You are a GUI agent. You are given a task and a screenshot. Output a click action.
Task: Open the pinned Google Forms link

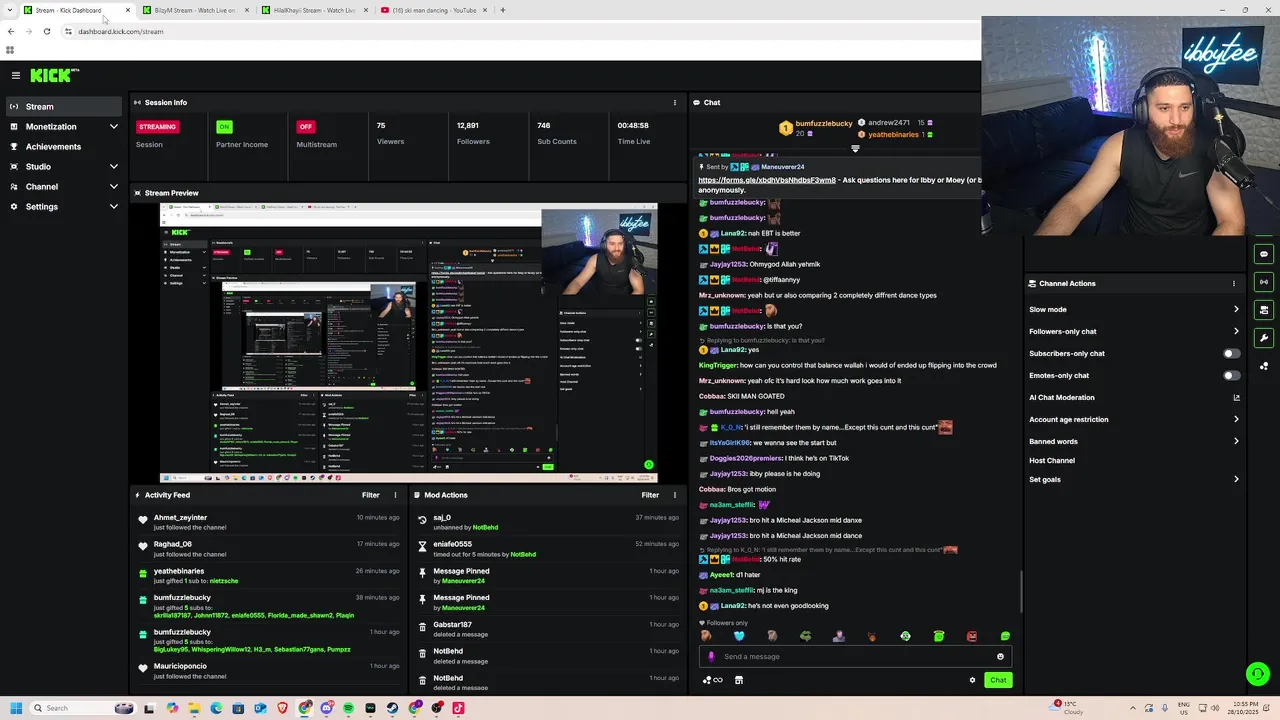[767, 180]
